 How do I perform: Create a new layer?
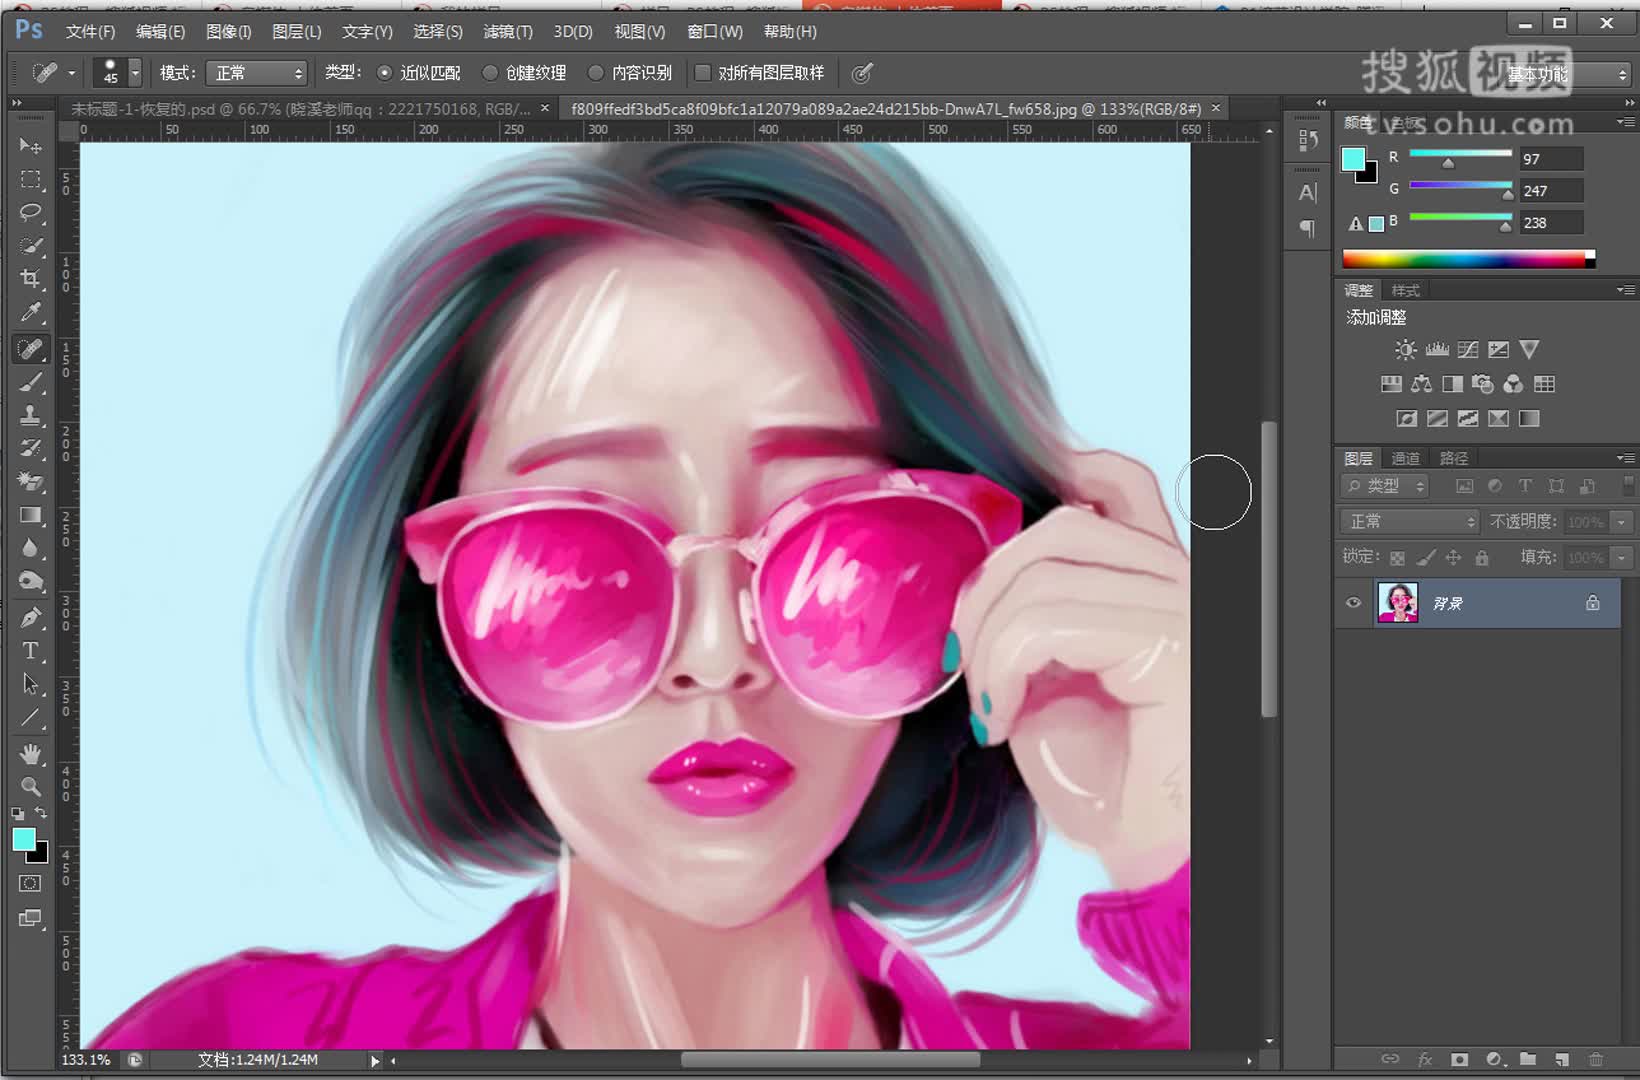1561,1059
